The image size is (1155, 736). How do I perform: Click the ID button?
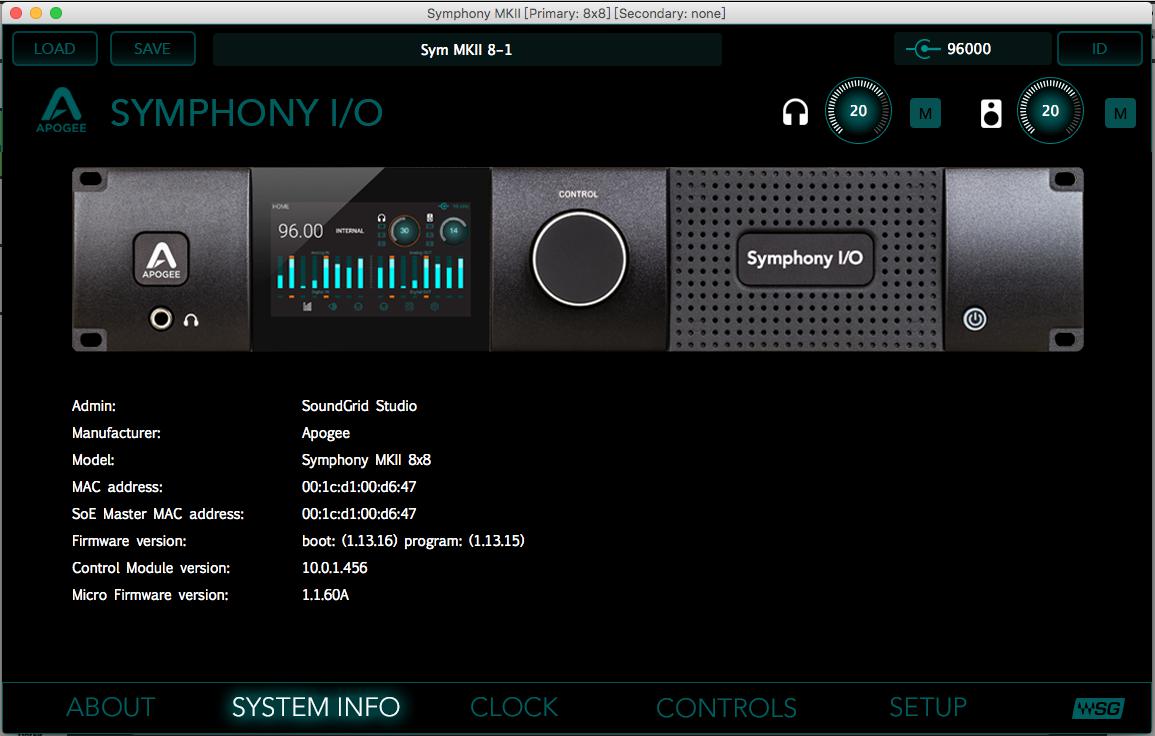pos(1099,48)
